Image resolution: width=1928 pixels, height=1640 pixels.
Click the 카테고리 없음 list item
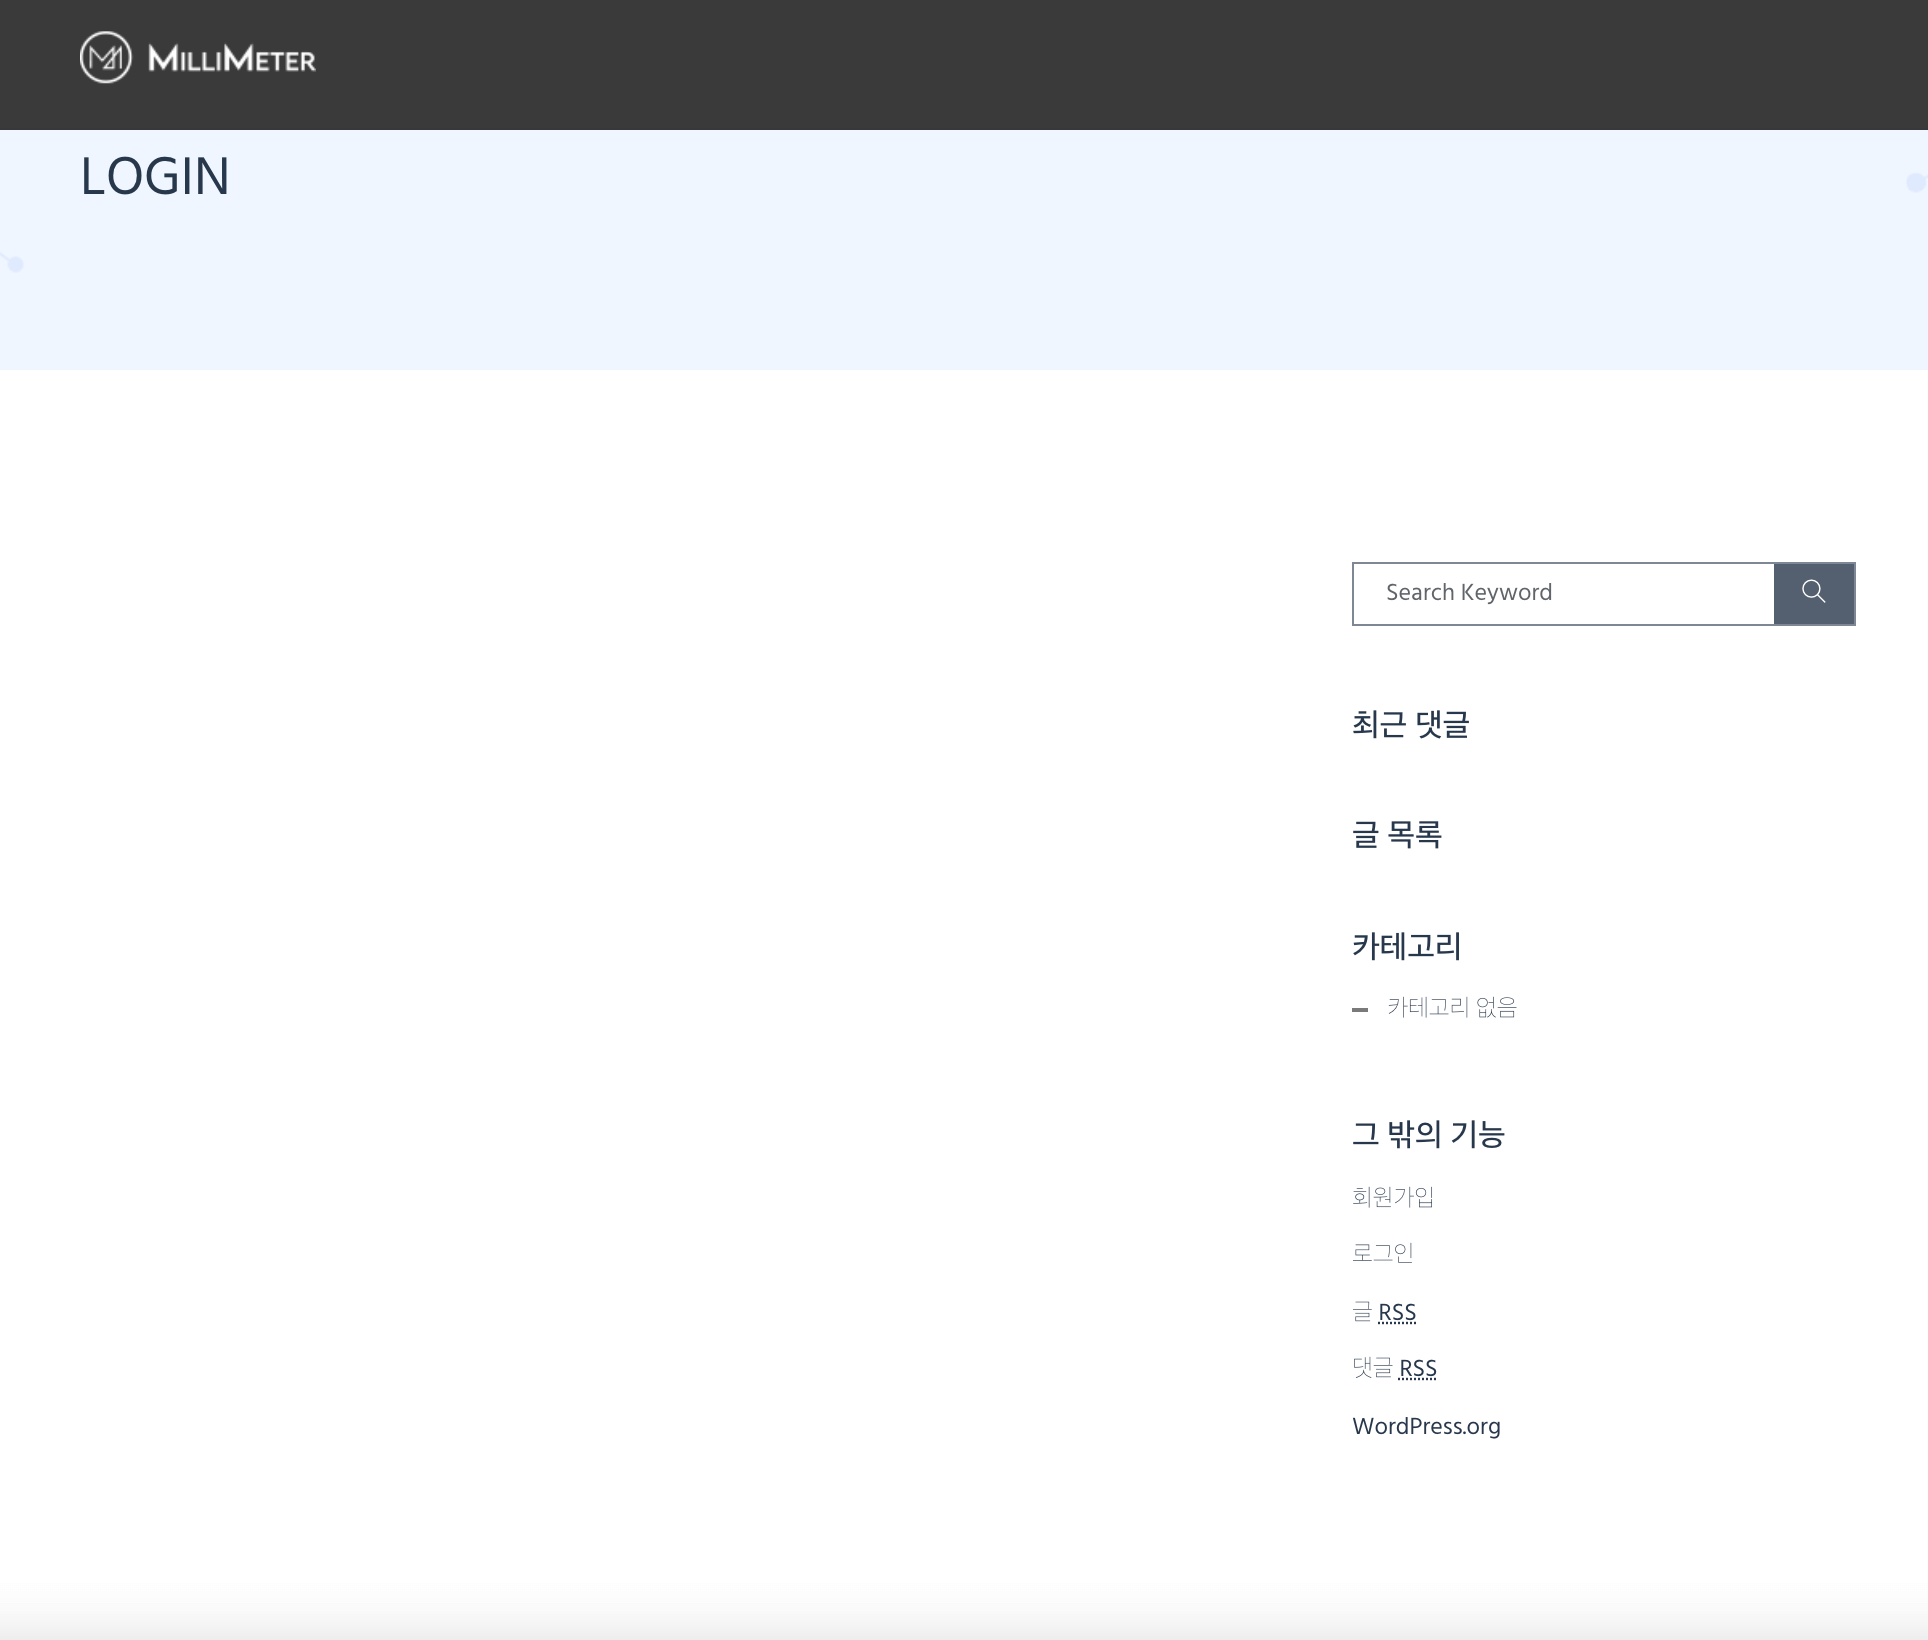click(1451, 1007)
